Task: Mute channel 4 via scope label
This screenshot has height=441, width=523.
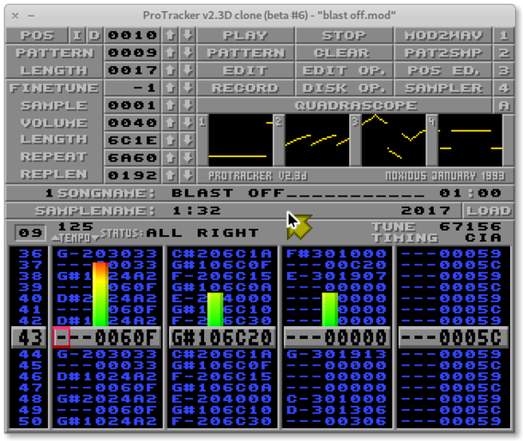Action: 432,122
